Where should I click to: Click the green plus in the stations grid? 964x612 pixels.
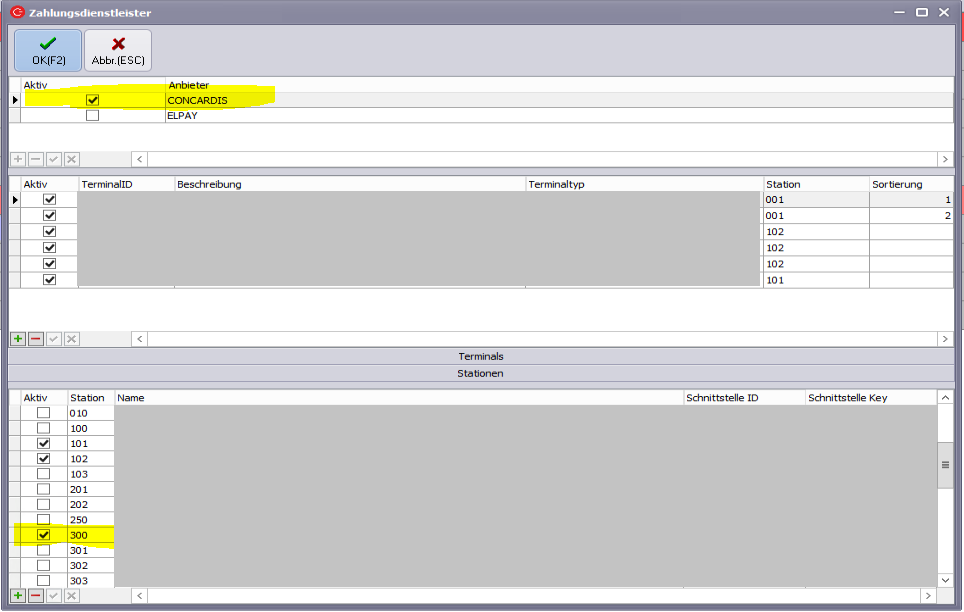click(18, 596)
